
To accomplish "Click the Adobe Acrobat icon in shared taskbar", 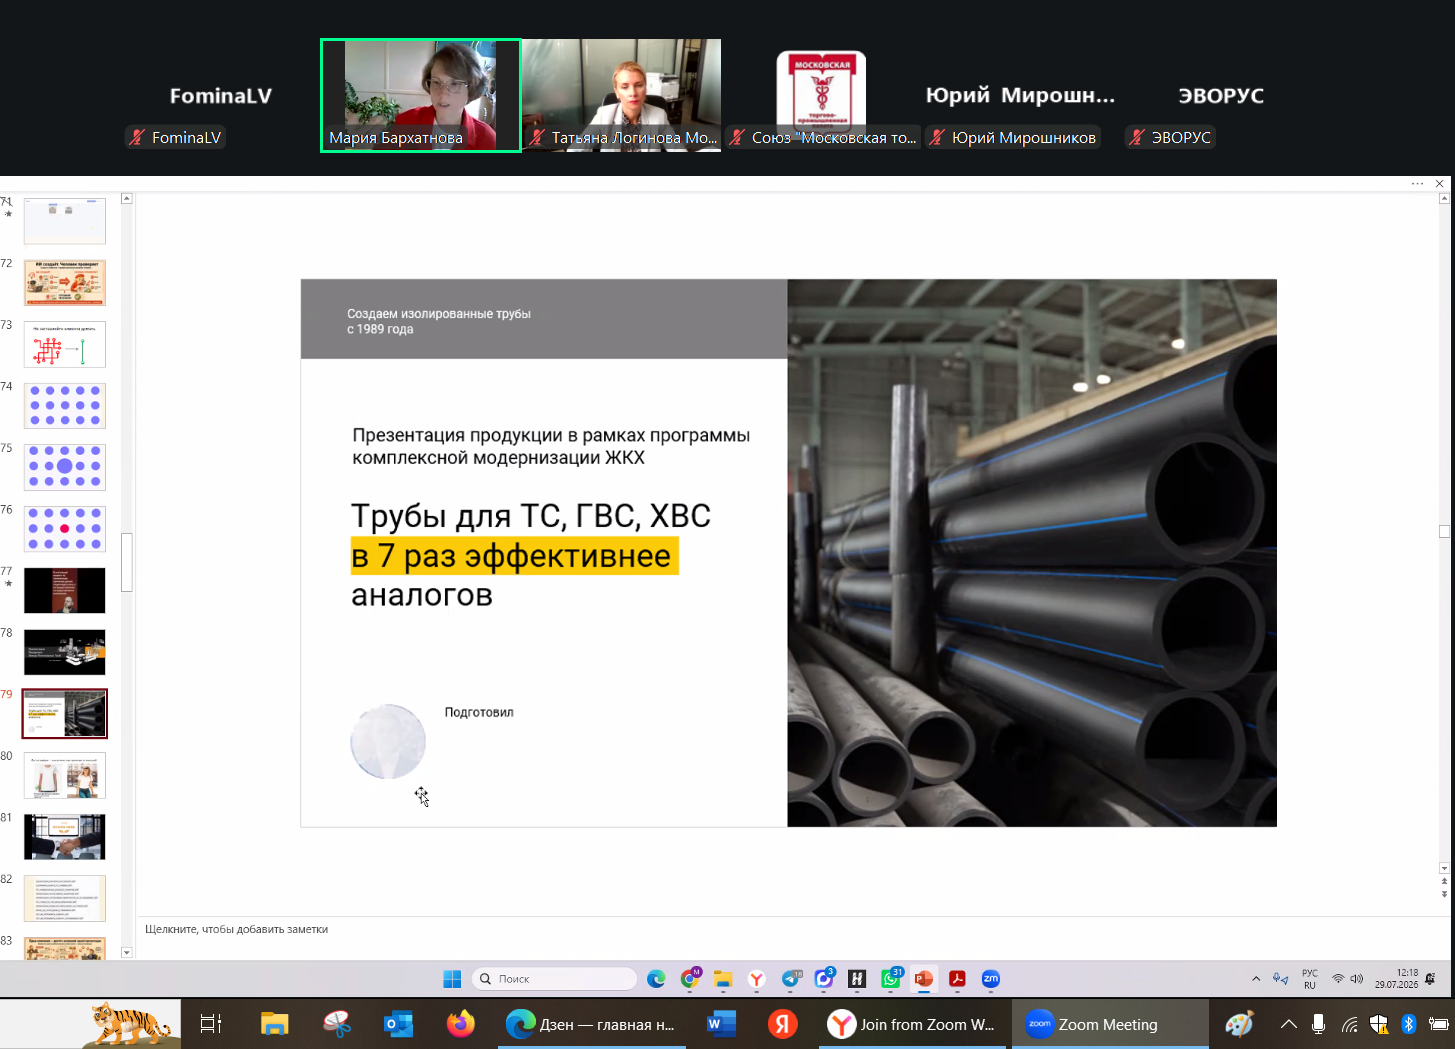I will point(957,979).
